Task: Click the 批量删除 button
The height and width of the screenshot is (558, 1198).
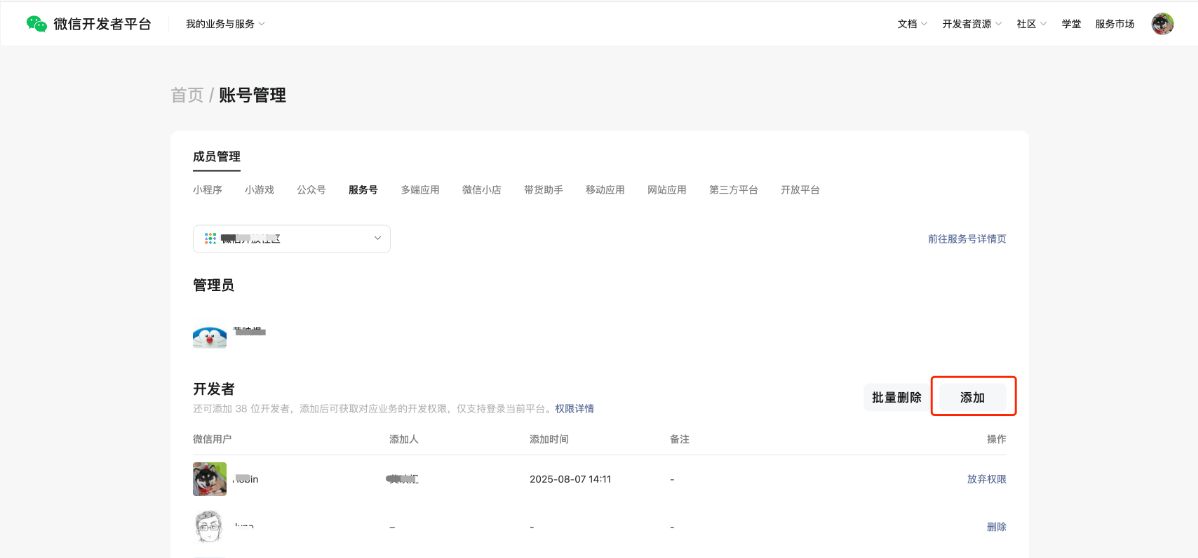Action: pos(896,397)
